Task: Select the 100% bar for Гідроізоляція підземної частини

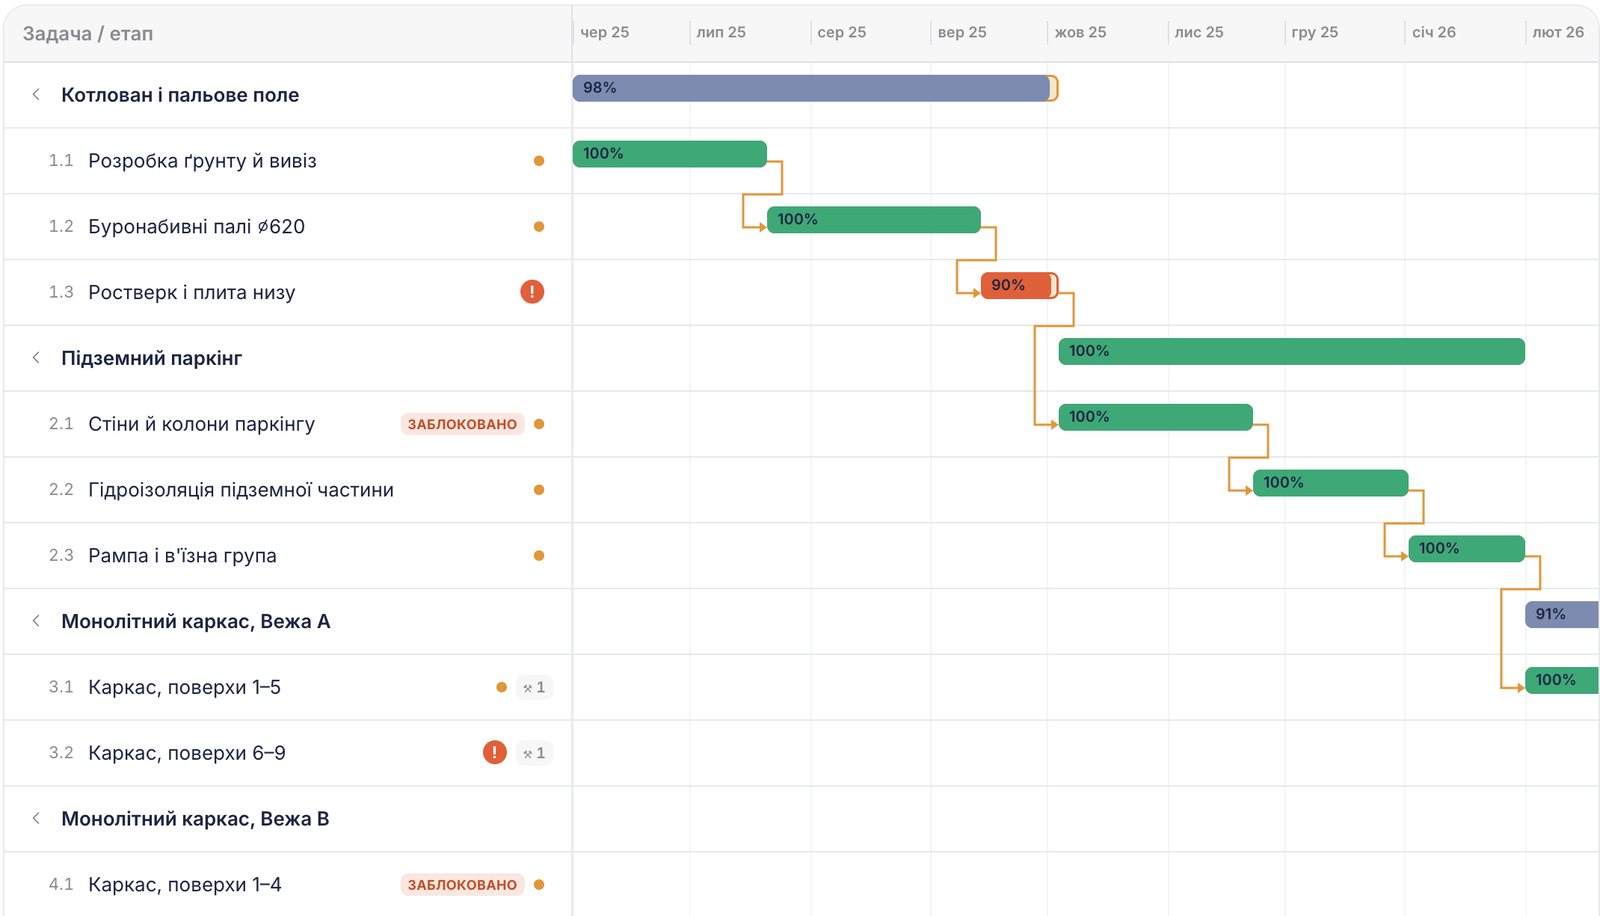Action: pos(1331,483)
